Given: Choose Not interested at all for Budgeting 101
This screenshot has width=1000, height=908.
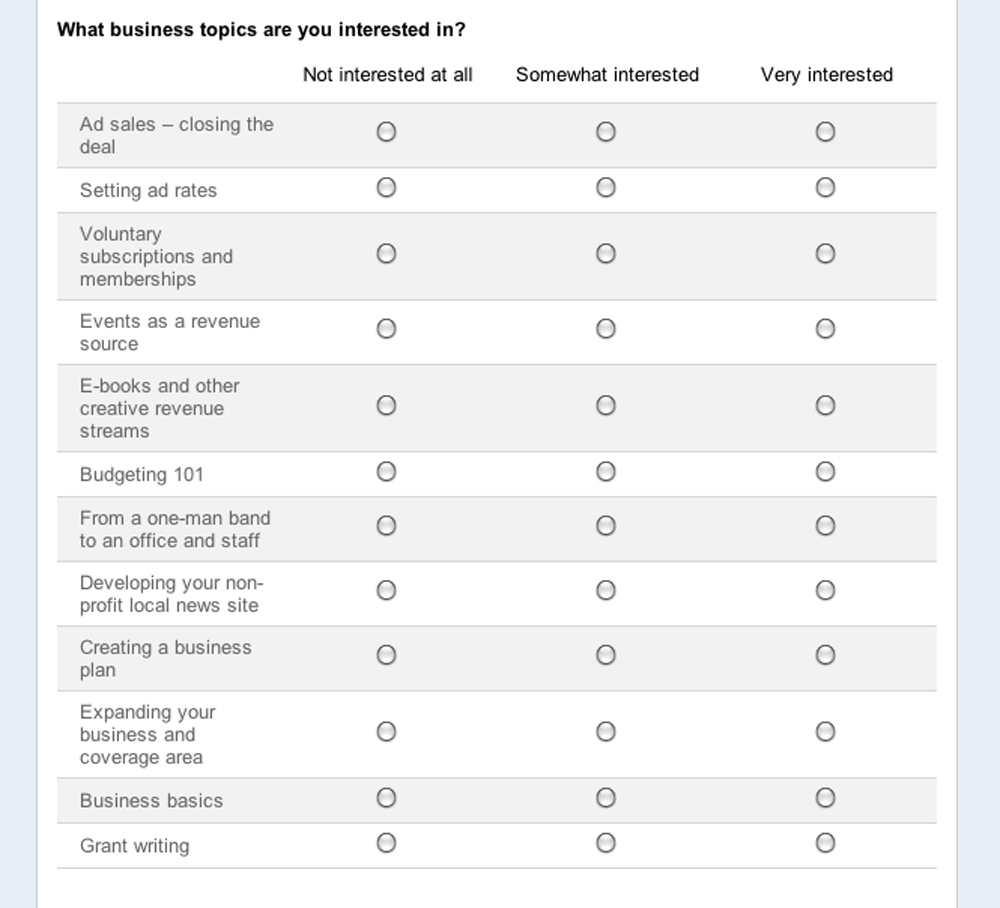Looking at the screenshot, I should [x=386, y=471].
